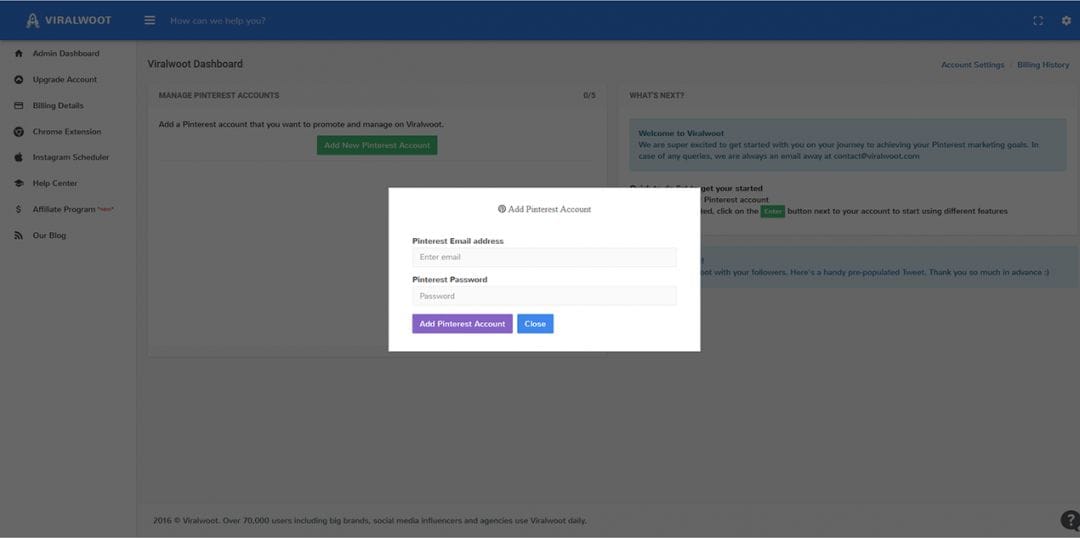The image size is (1080, 538).
Task: Open the Billing History link
Action: pyautogui.click(x=1043, y=65)
